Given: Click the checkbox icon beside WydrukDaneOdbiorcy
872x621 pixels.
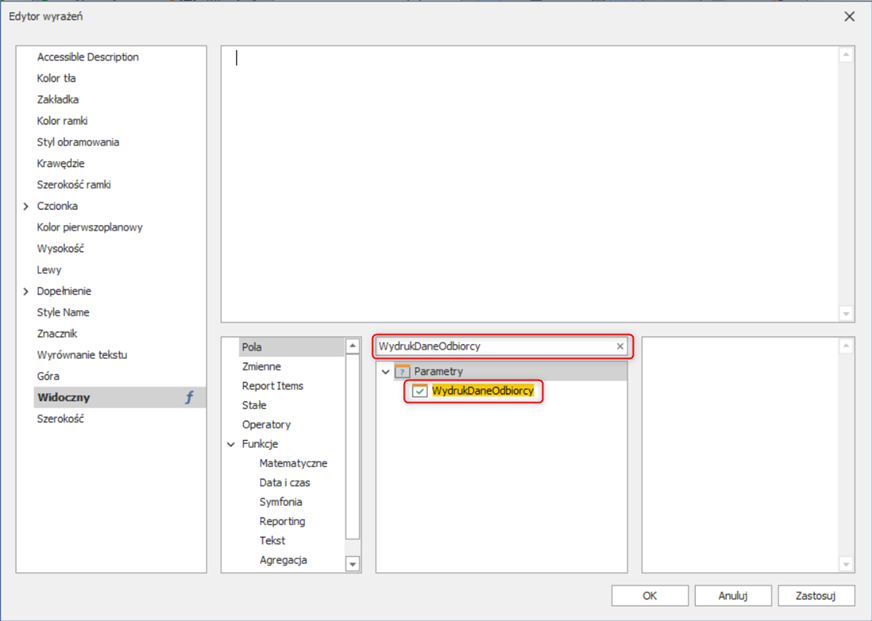Looking at the screenshot, I should click(x=420, y=391).
